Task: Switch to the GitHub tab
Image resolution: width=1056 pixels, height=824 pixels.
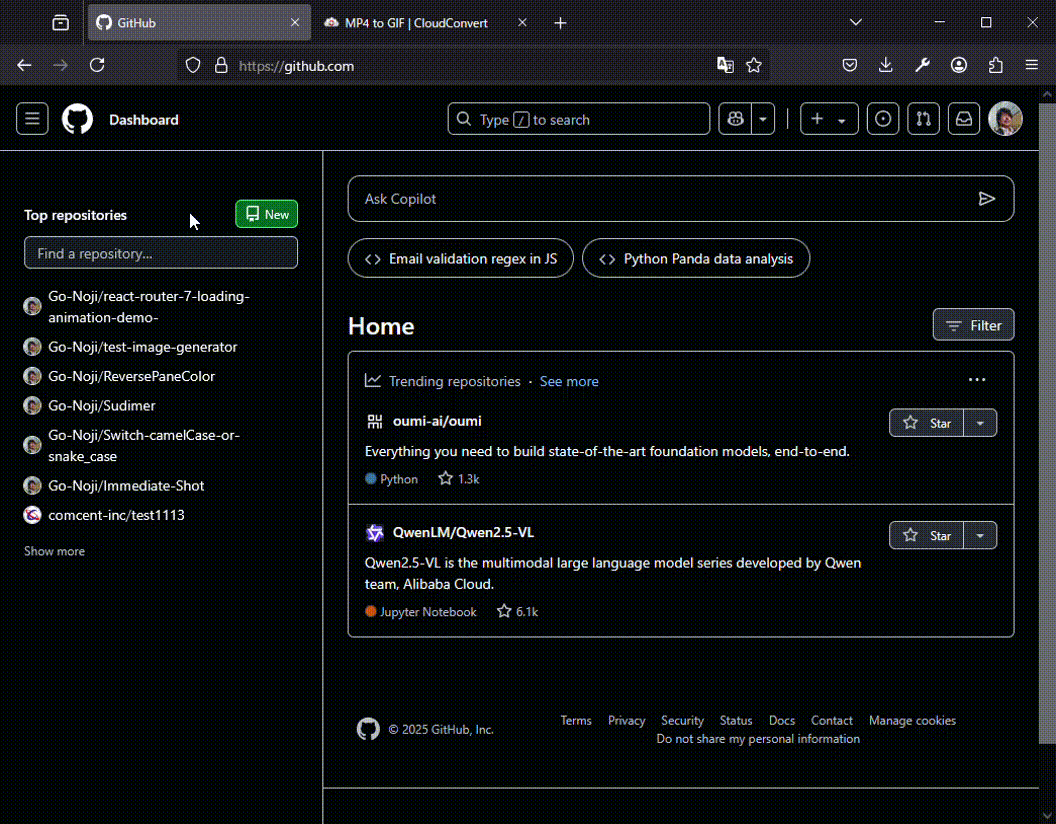Action: click(199, 23)
